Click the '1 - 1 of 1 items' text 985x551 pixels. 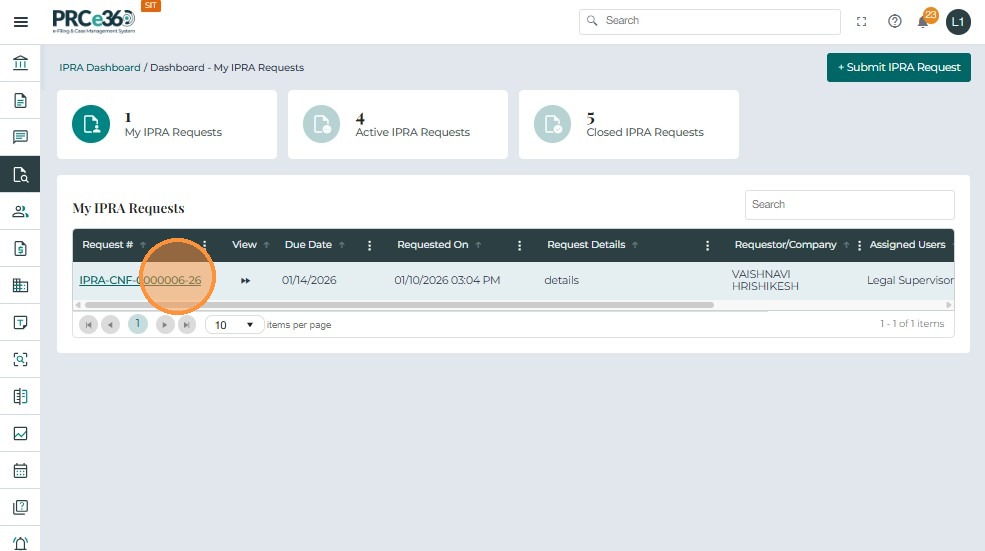pyautogui.click(x=912, y=324)
